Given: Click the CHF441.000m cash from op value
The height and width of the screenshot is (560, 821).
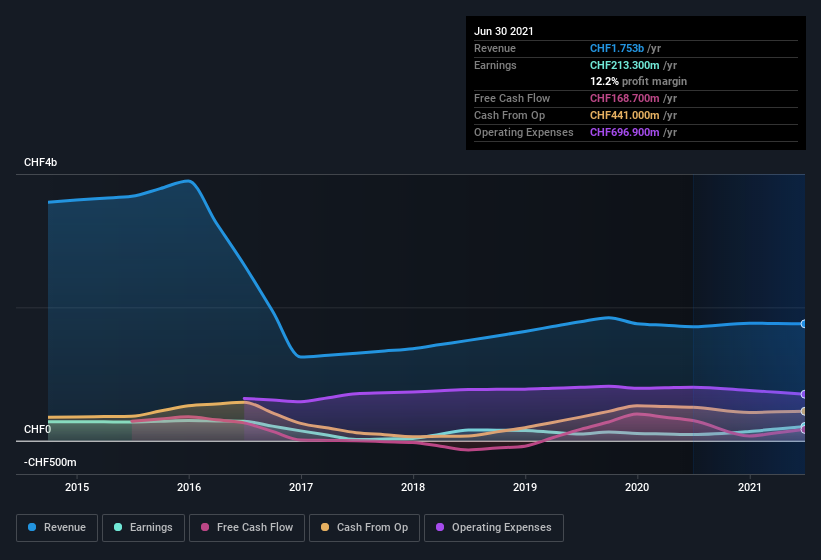Looking at the screenshot, I should [625, 115].
